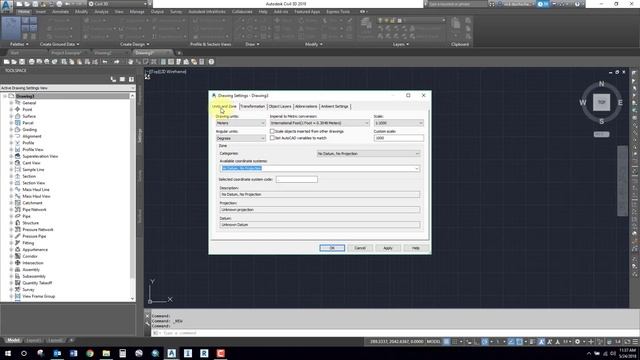The image size is (640, 360).
Task: Expand the Create Ground Data panel
Action: pos(60,44)
